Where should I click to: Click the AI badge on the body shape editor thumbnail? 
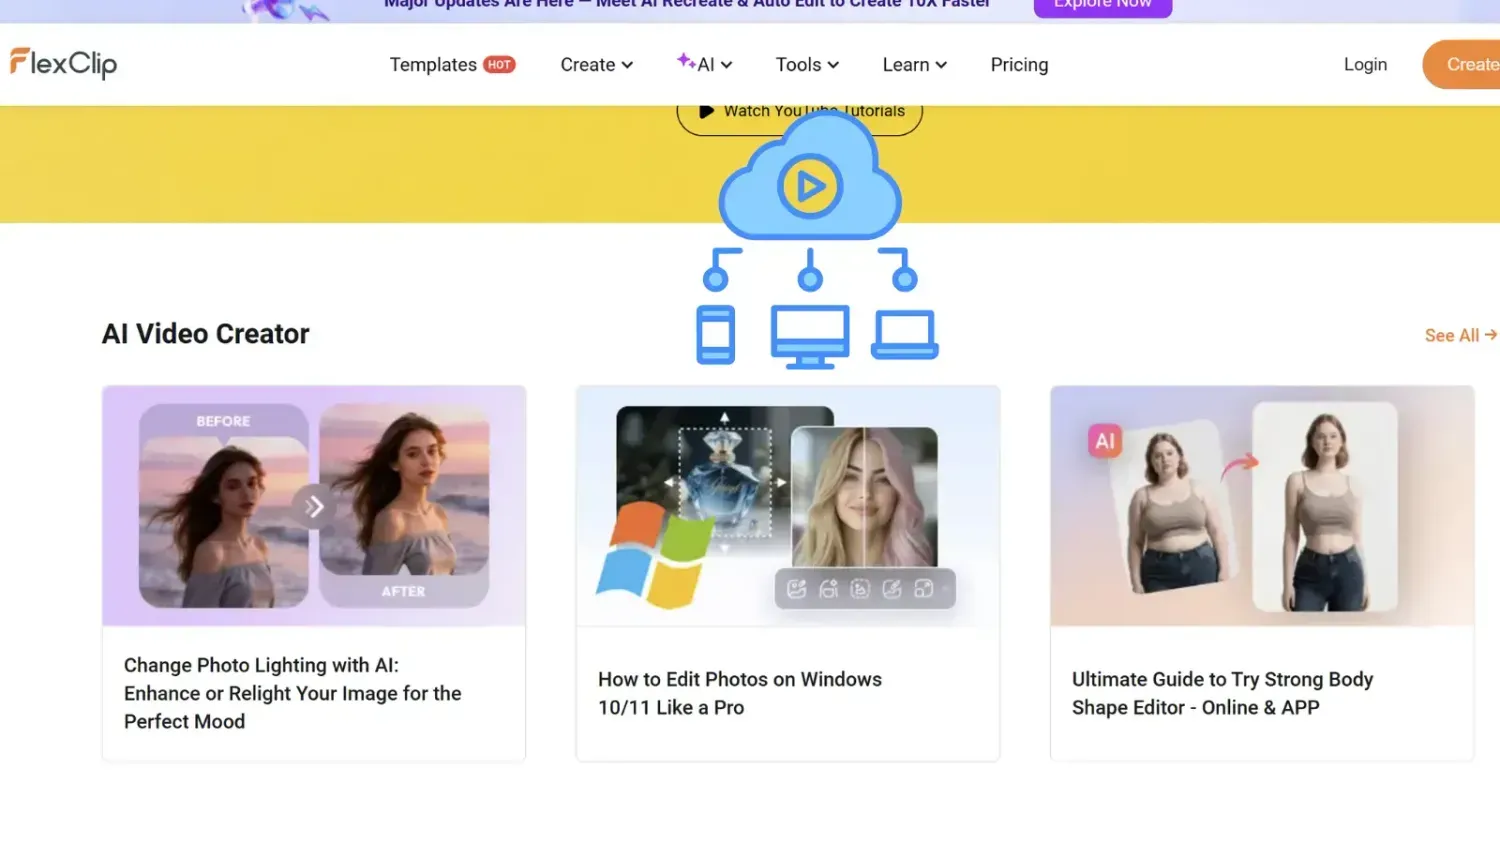pyautogui.click(x=1103, y=440)
